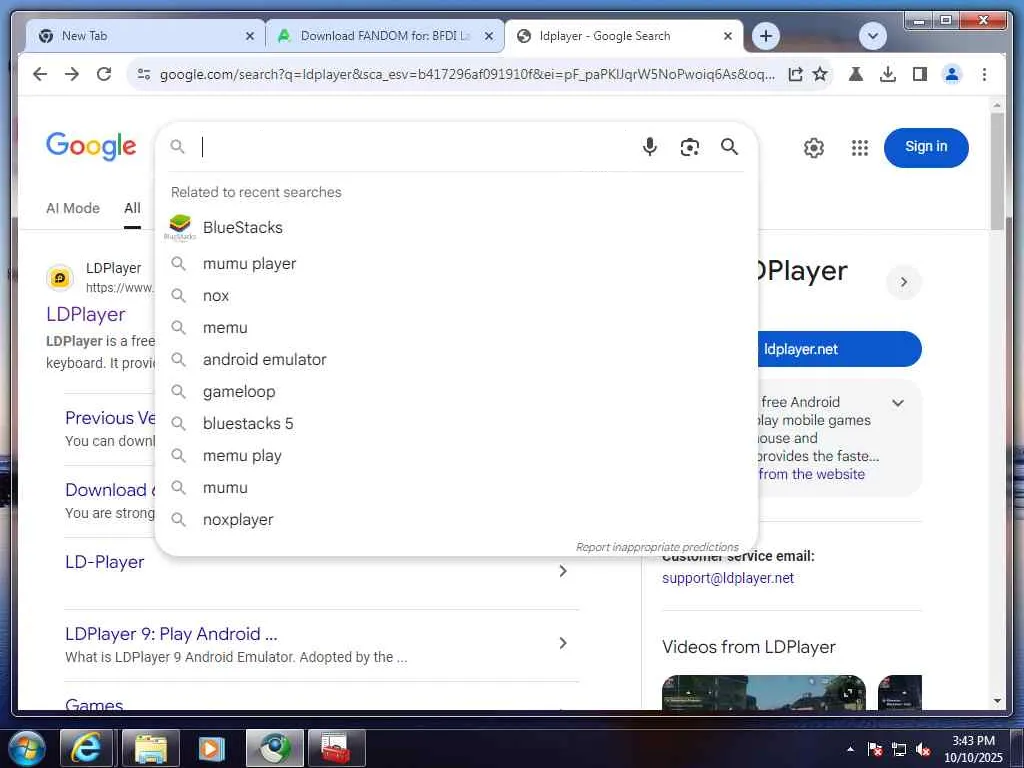Switch to Download FANDOM tab
Image resolution: width=1024 pixels, height=768 pixels.
coord(385,36)
